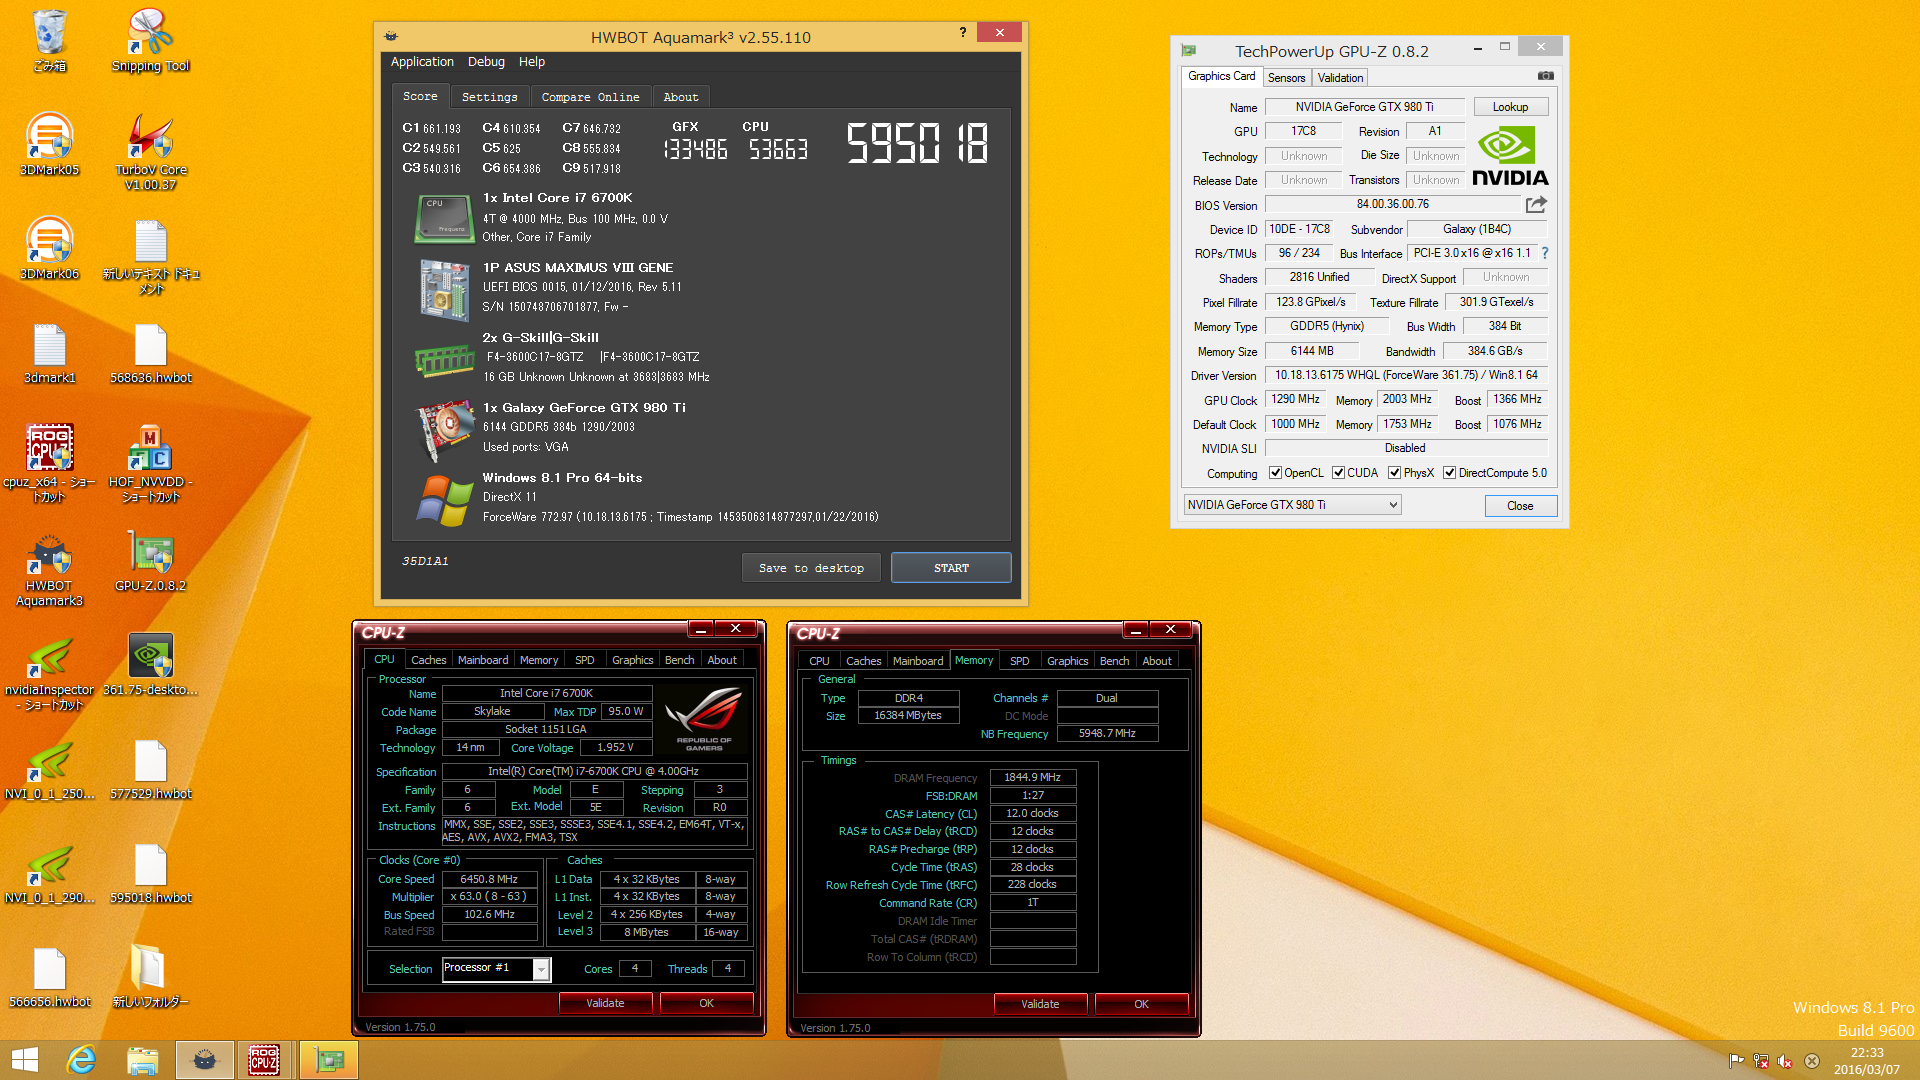Toggle the PhysX checkbox in GPU-Z
This screenshot has height=1080, width=1920.
1394,473
